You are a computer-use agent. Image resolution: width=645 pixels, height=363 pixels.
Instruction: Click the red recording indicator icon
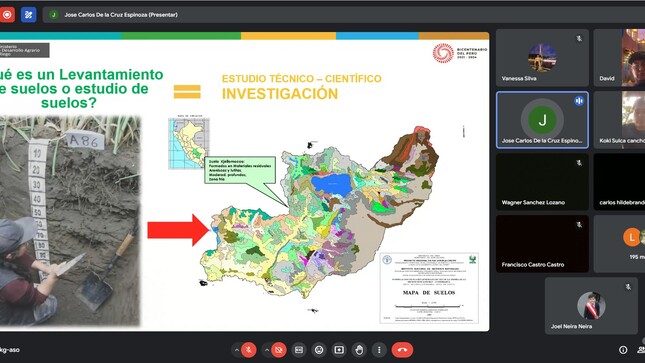7,15
